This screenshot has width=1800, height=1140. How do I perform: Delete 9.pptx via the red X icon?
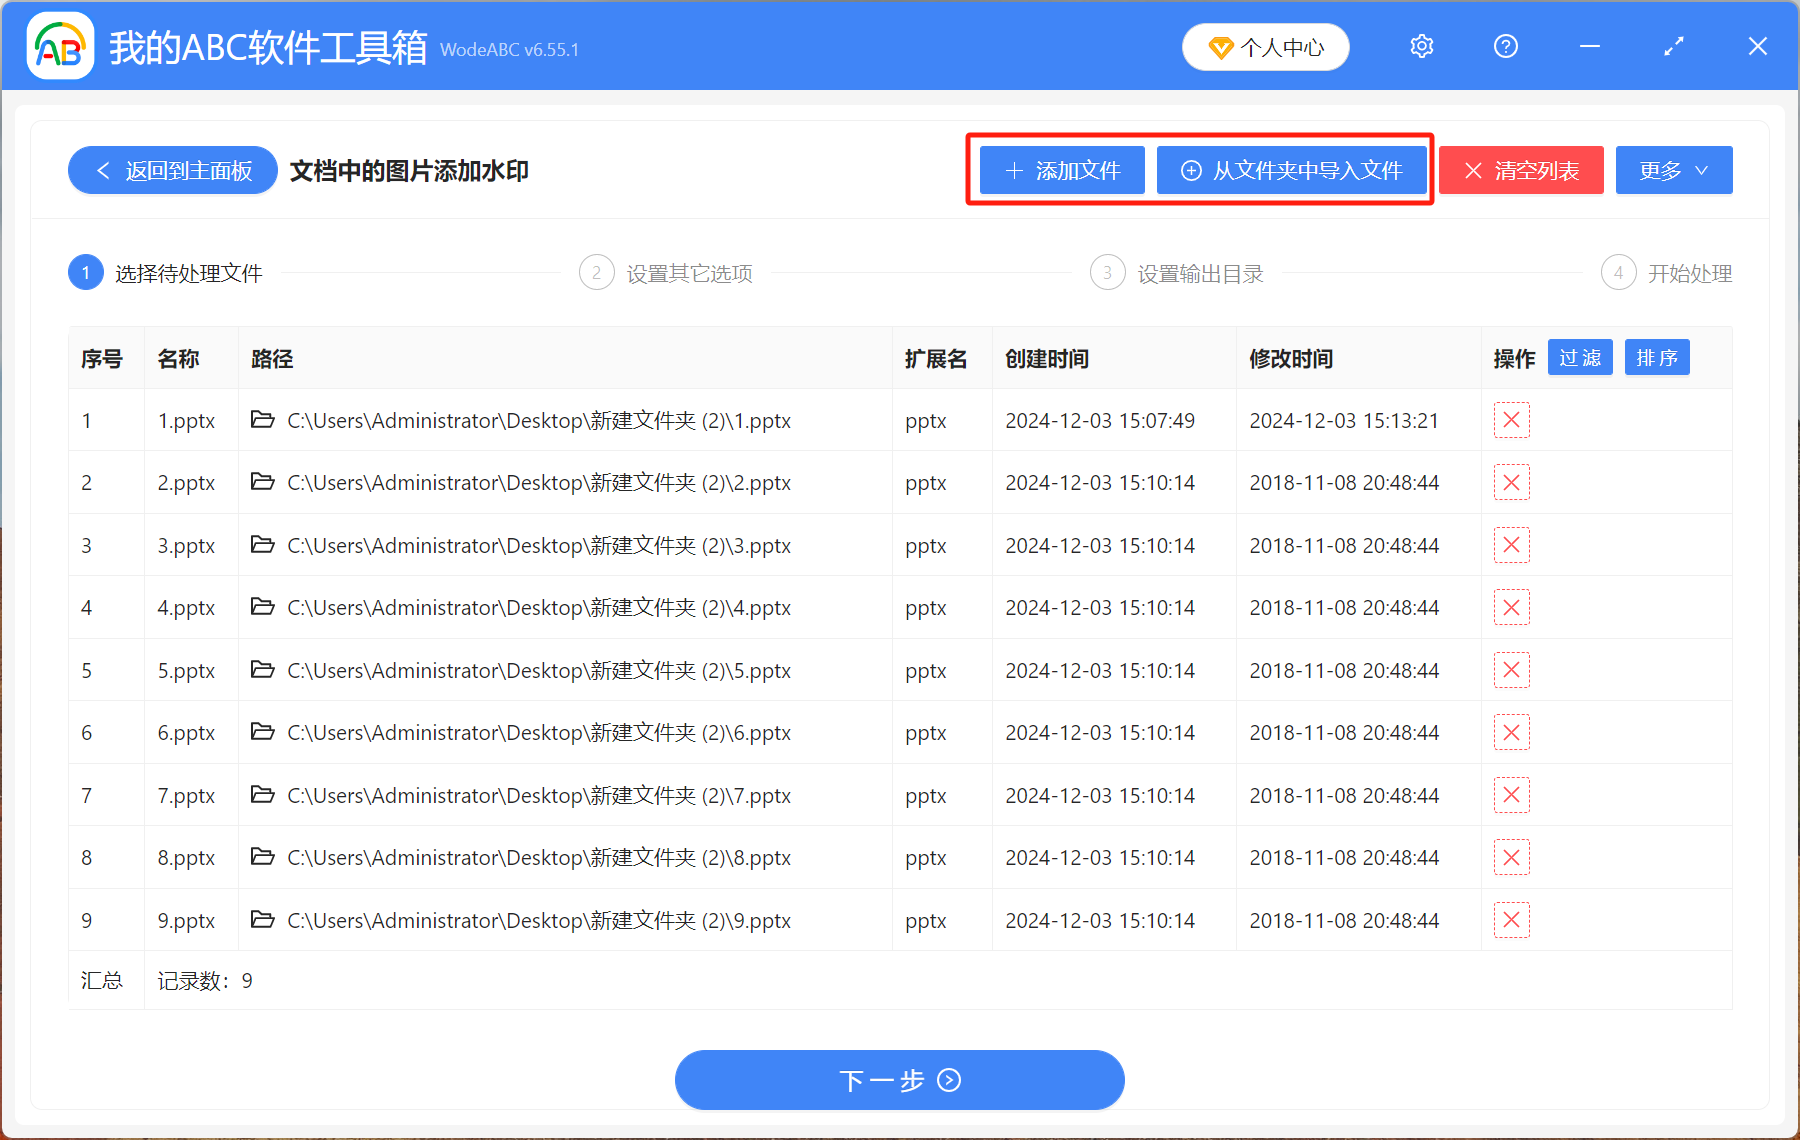coord(1511,919)
